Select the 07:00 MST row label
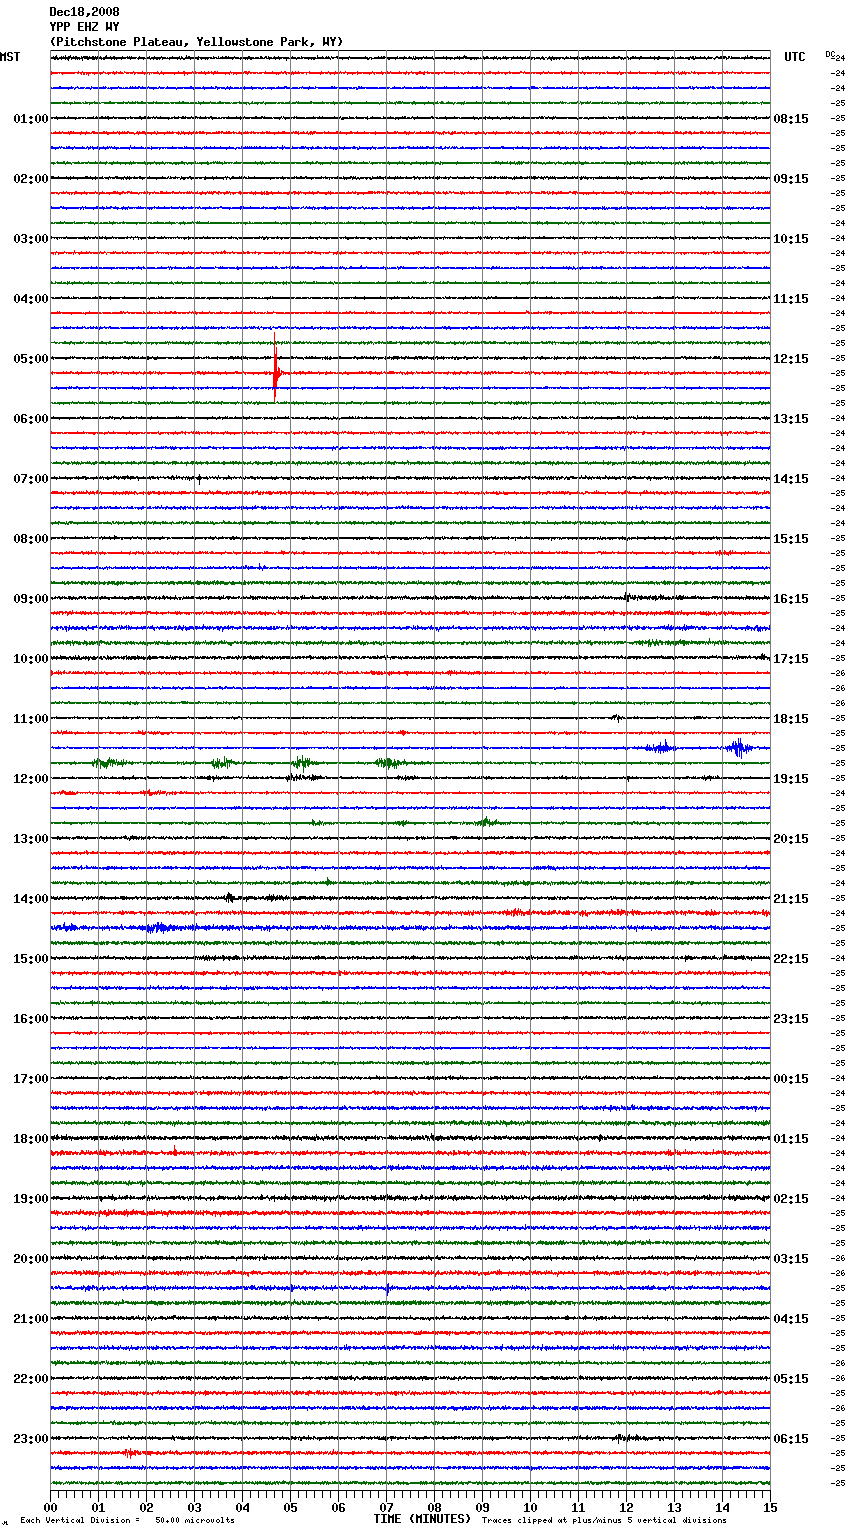 click(x=31, y=479)
